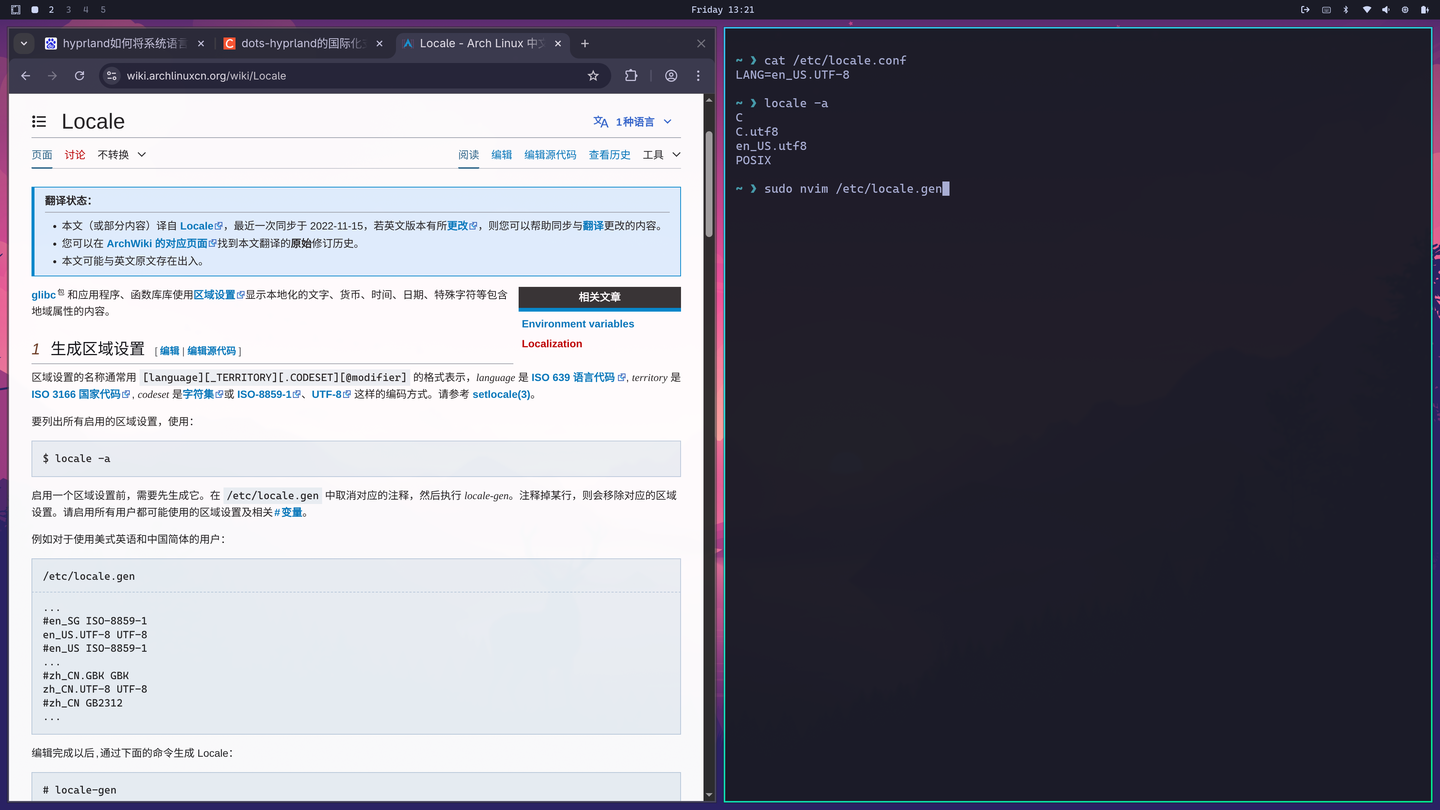This screenshot has height=810, width=1440.
Task: Click the browser extensions puzzle icon
Action: pos(631,75)
